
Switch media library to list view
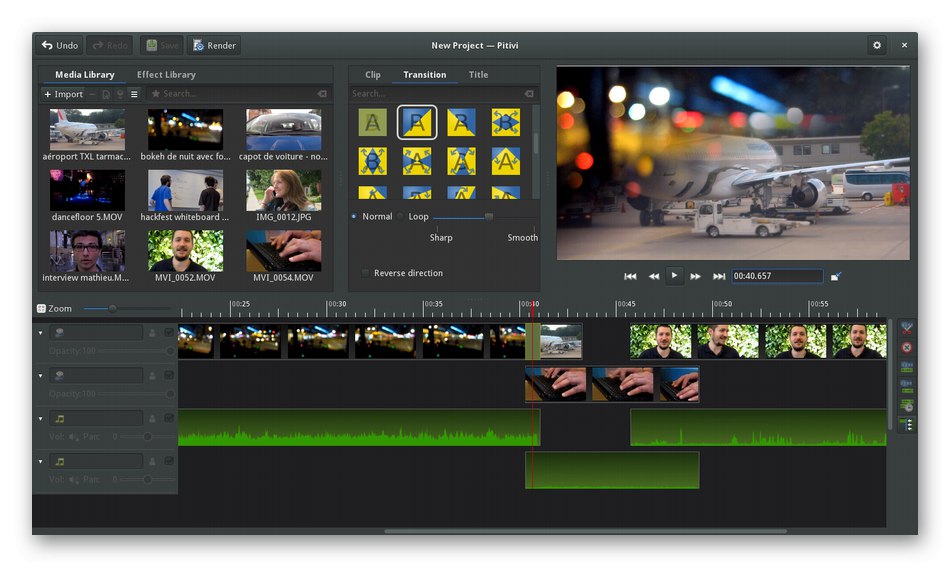point(134,94)
